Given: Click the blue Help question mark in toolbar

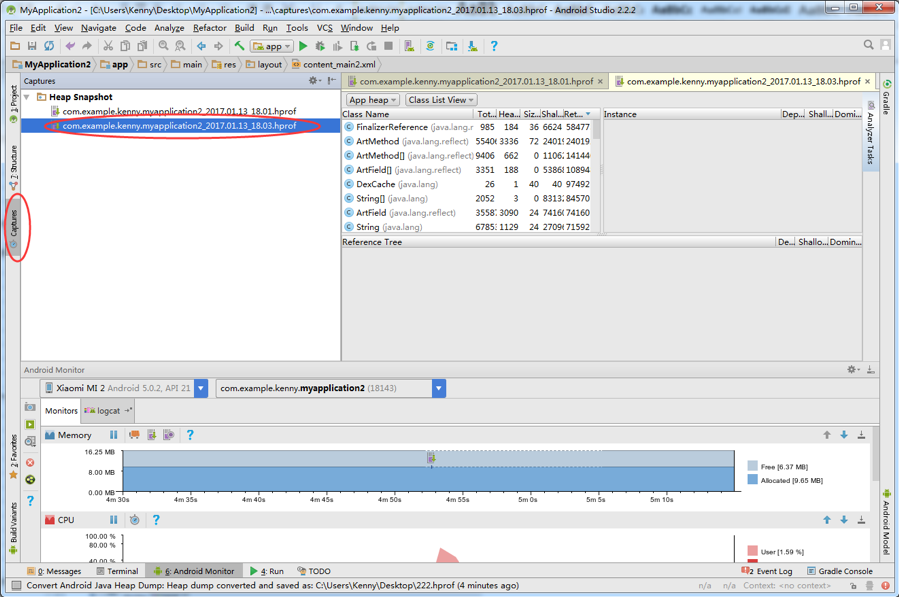Looking at the screenshot, I should (x=494, y=46).
